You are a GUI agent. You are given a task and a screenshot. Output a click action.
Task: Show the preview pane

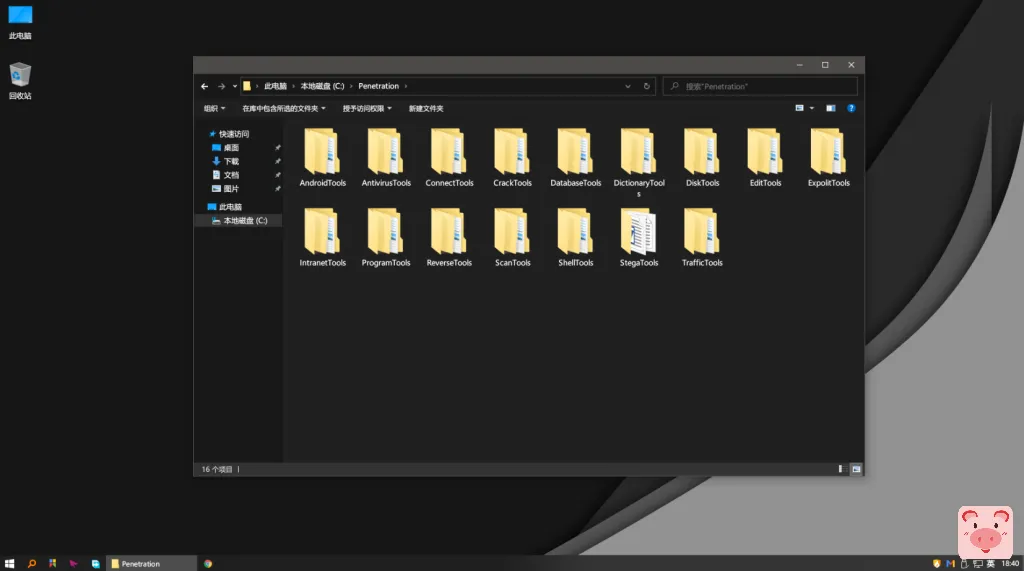pos(830,108)
